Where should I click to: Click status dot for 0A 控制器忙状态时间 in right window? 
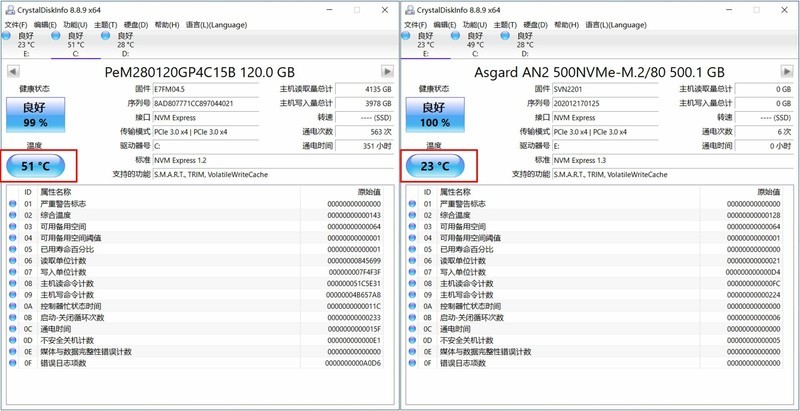coord(412,306)
